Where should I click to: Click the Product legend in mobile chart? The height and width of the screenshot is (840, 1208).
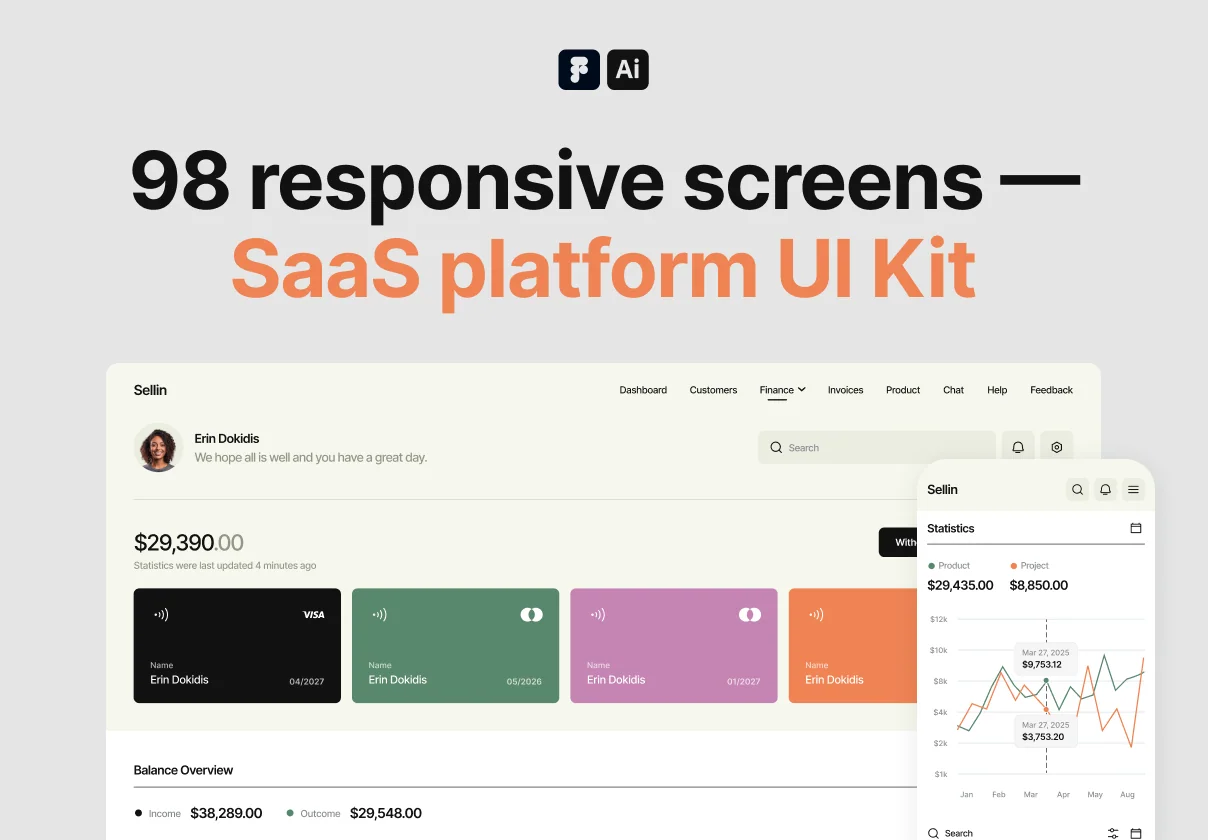click(949, 565)
